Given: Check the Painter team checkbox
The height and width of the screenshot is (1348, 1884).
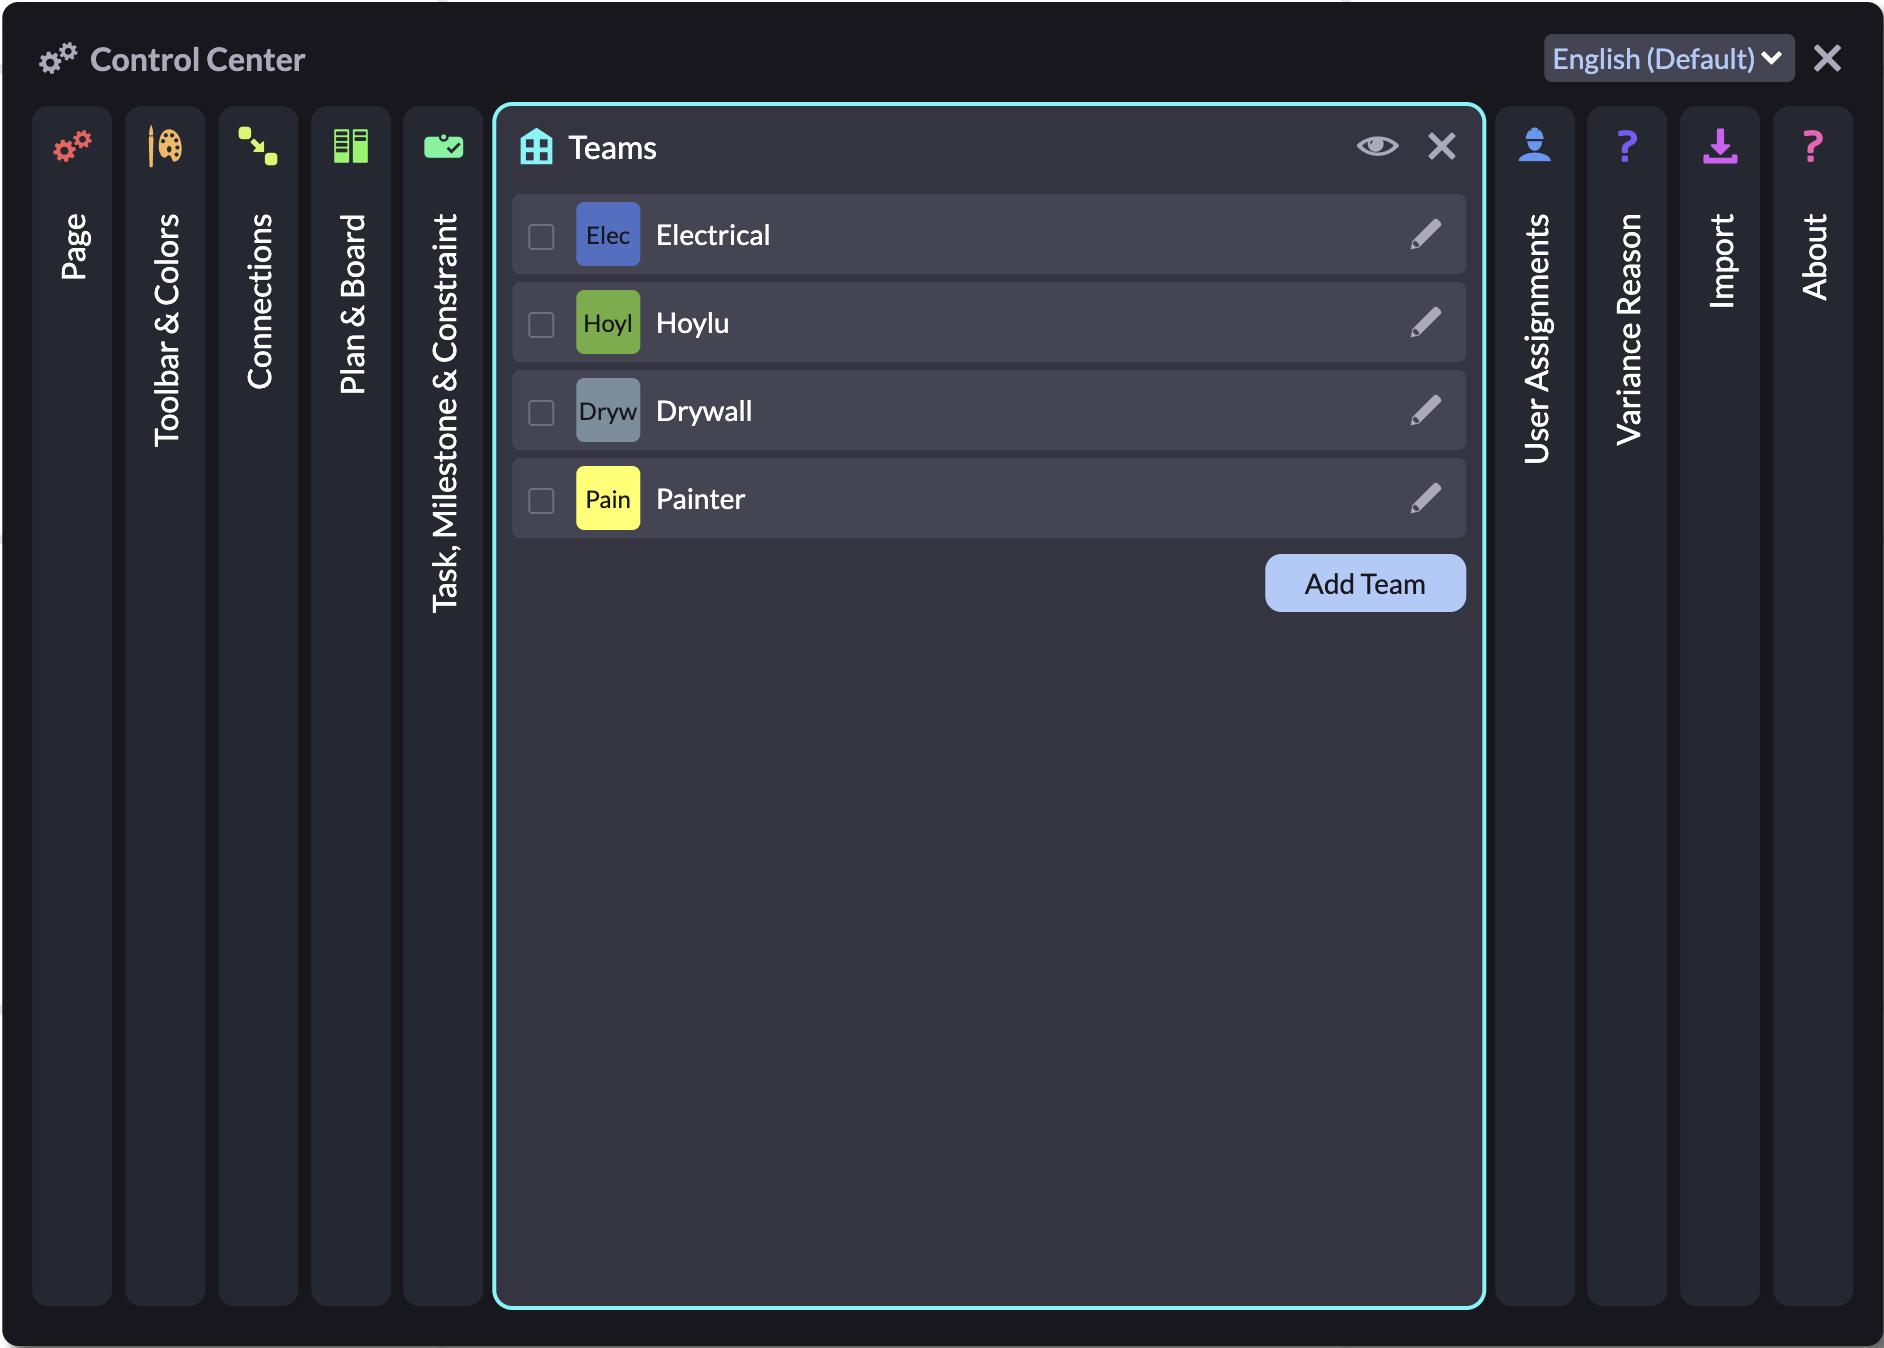Looking at the screenshot, I should [x=541, y=500].
